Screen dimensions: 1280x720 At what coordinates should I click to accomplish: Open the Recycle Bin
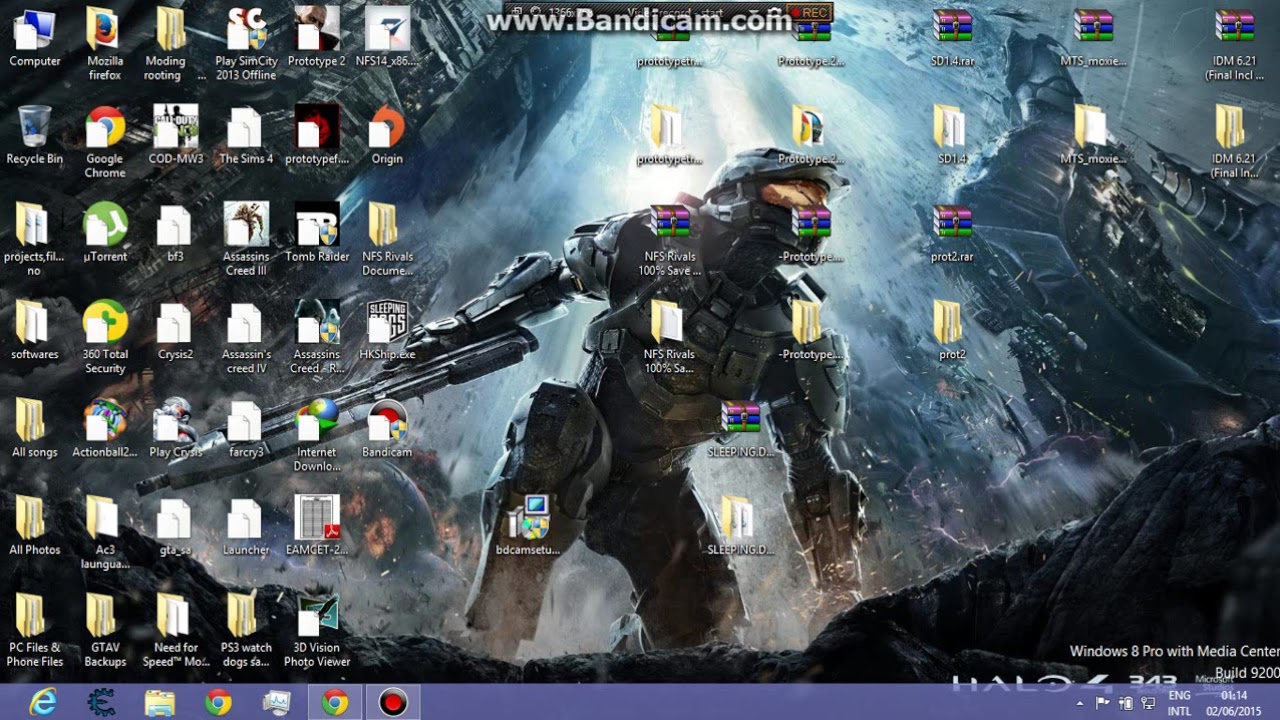(x=35, y=135)
